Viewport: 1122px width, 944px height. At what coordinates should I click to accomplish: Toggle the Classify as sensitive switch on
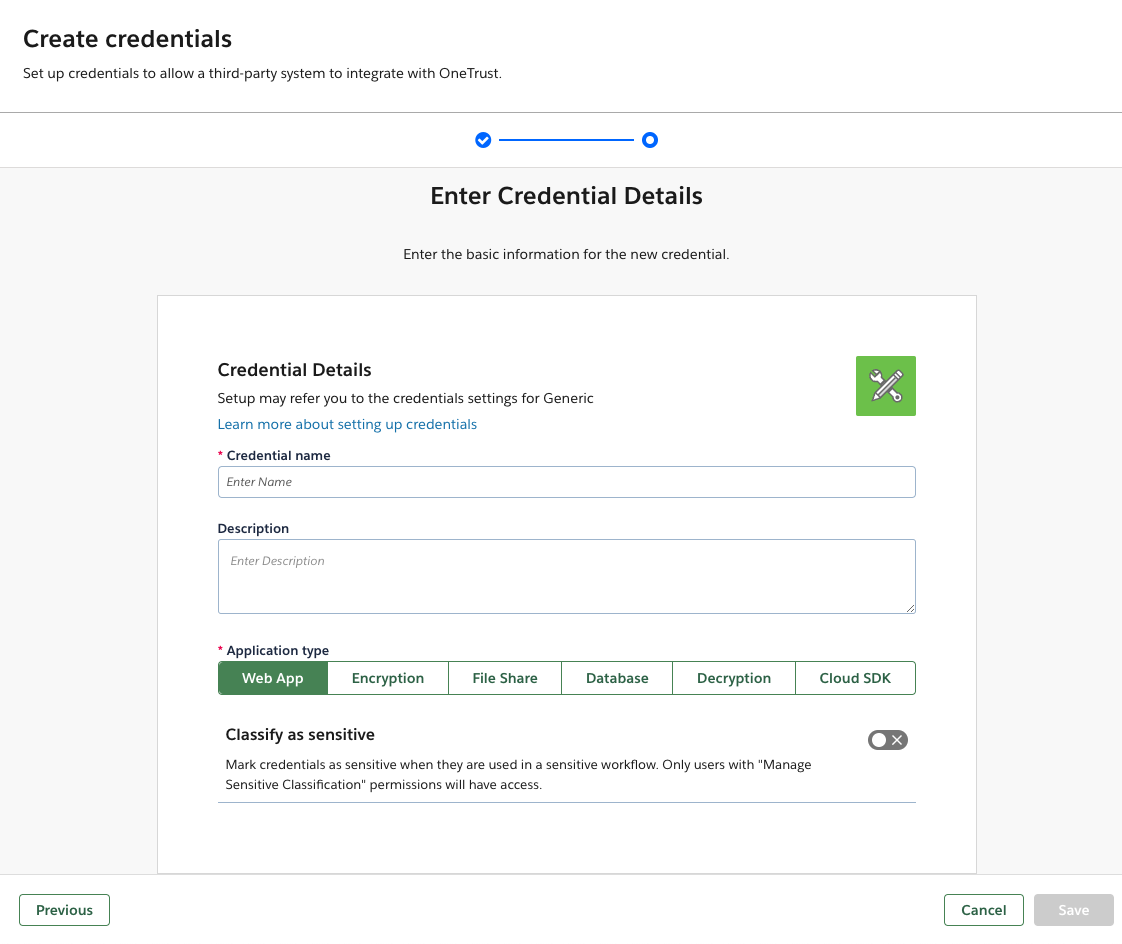[x=887, y=740]
